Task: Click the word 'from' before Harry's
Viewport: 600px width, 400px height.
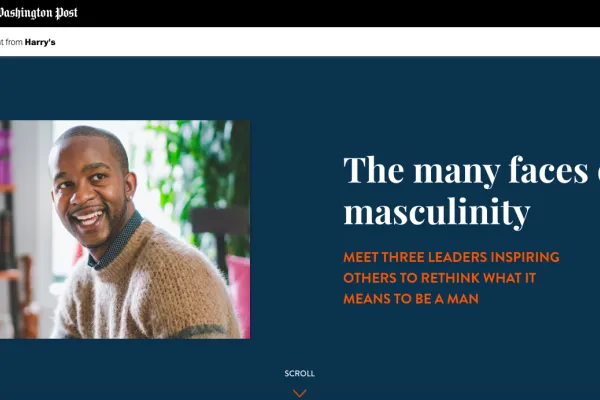Action: 14,42
